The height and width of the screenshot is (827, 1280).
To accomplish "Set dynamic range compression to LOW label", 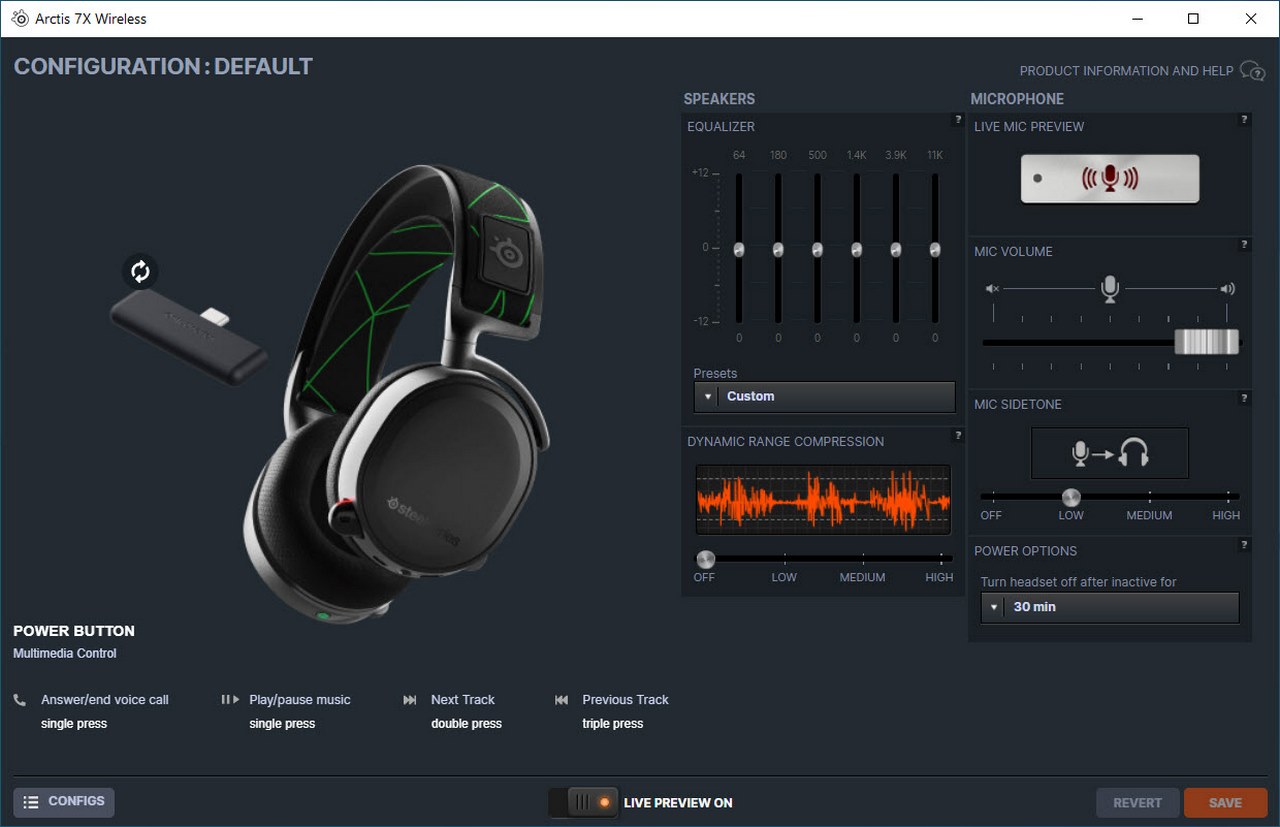I will pos(784,578).
